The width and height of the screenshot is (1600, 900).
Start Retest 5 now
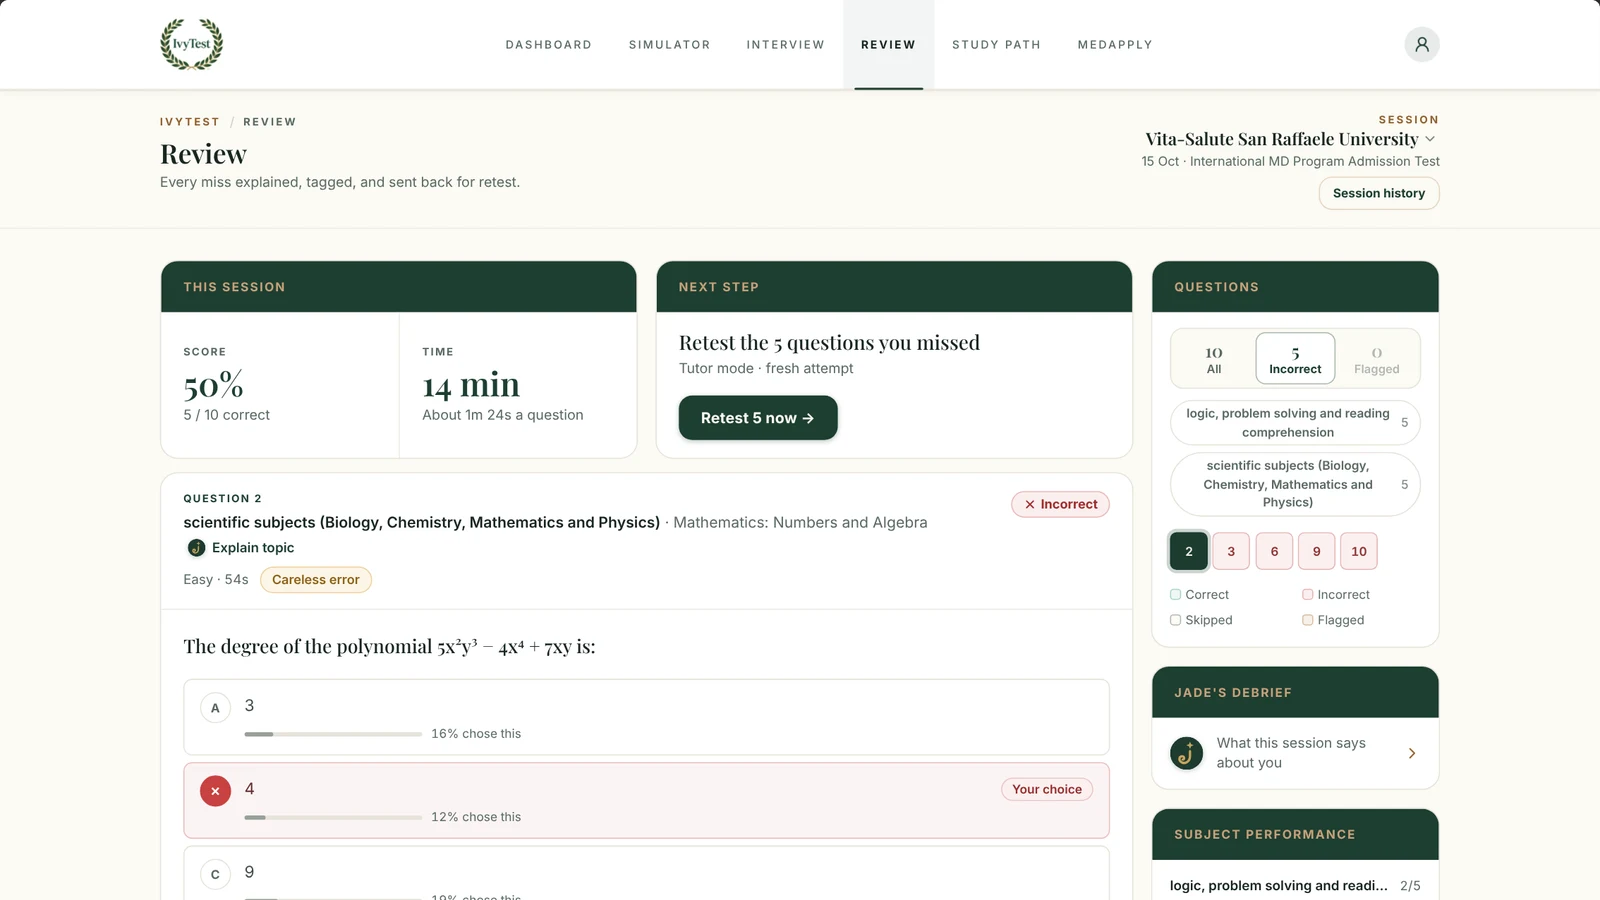(758, 418)
